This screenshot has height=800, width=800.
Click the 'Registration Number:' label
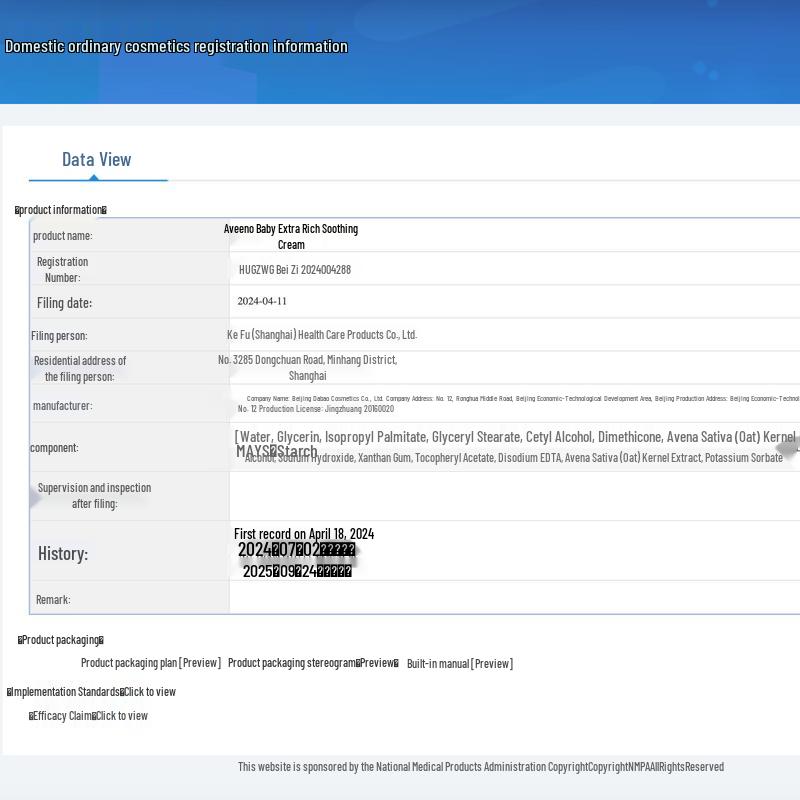pos(62,270)
